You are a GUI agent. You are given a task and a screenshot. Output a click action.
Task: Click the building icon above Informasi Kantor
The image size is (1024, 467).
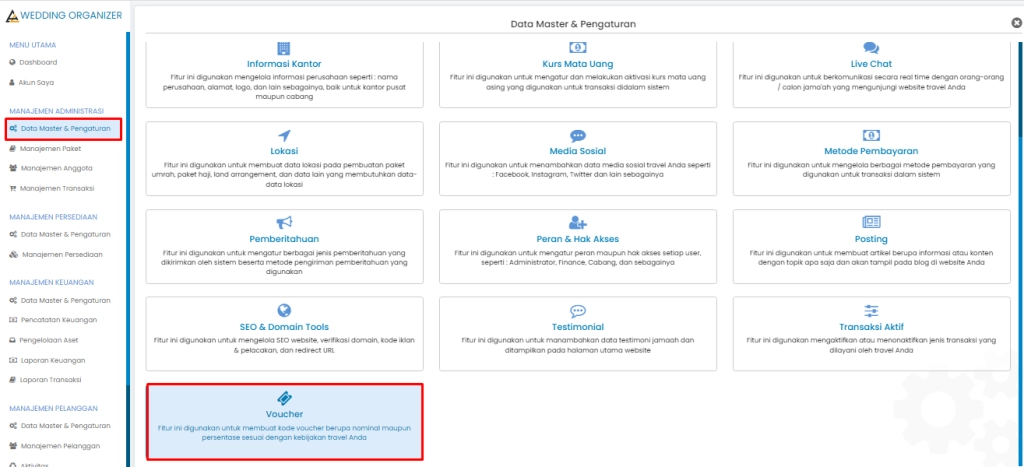(x=284, y=48)
